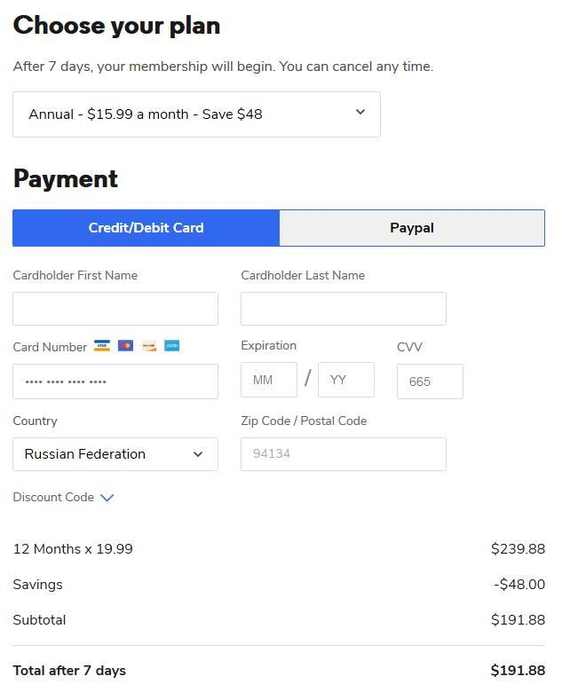Click the American Express card icon
Image resolution: width=570 pixels, height=700 pixels.
click(172, 346)
